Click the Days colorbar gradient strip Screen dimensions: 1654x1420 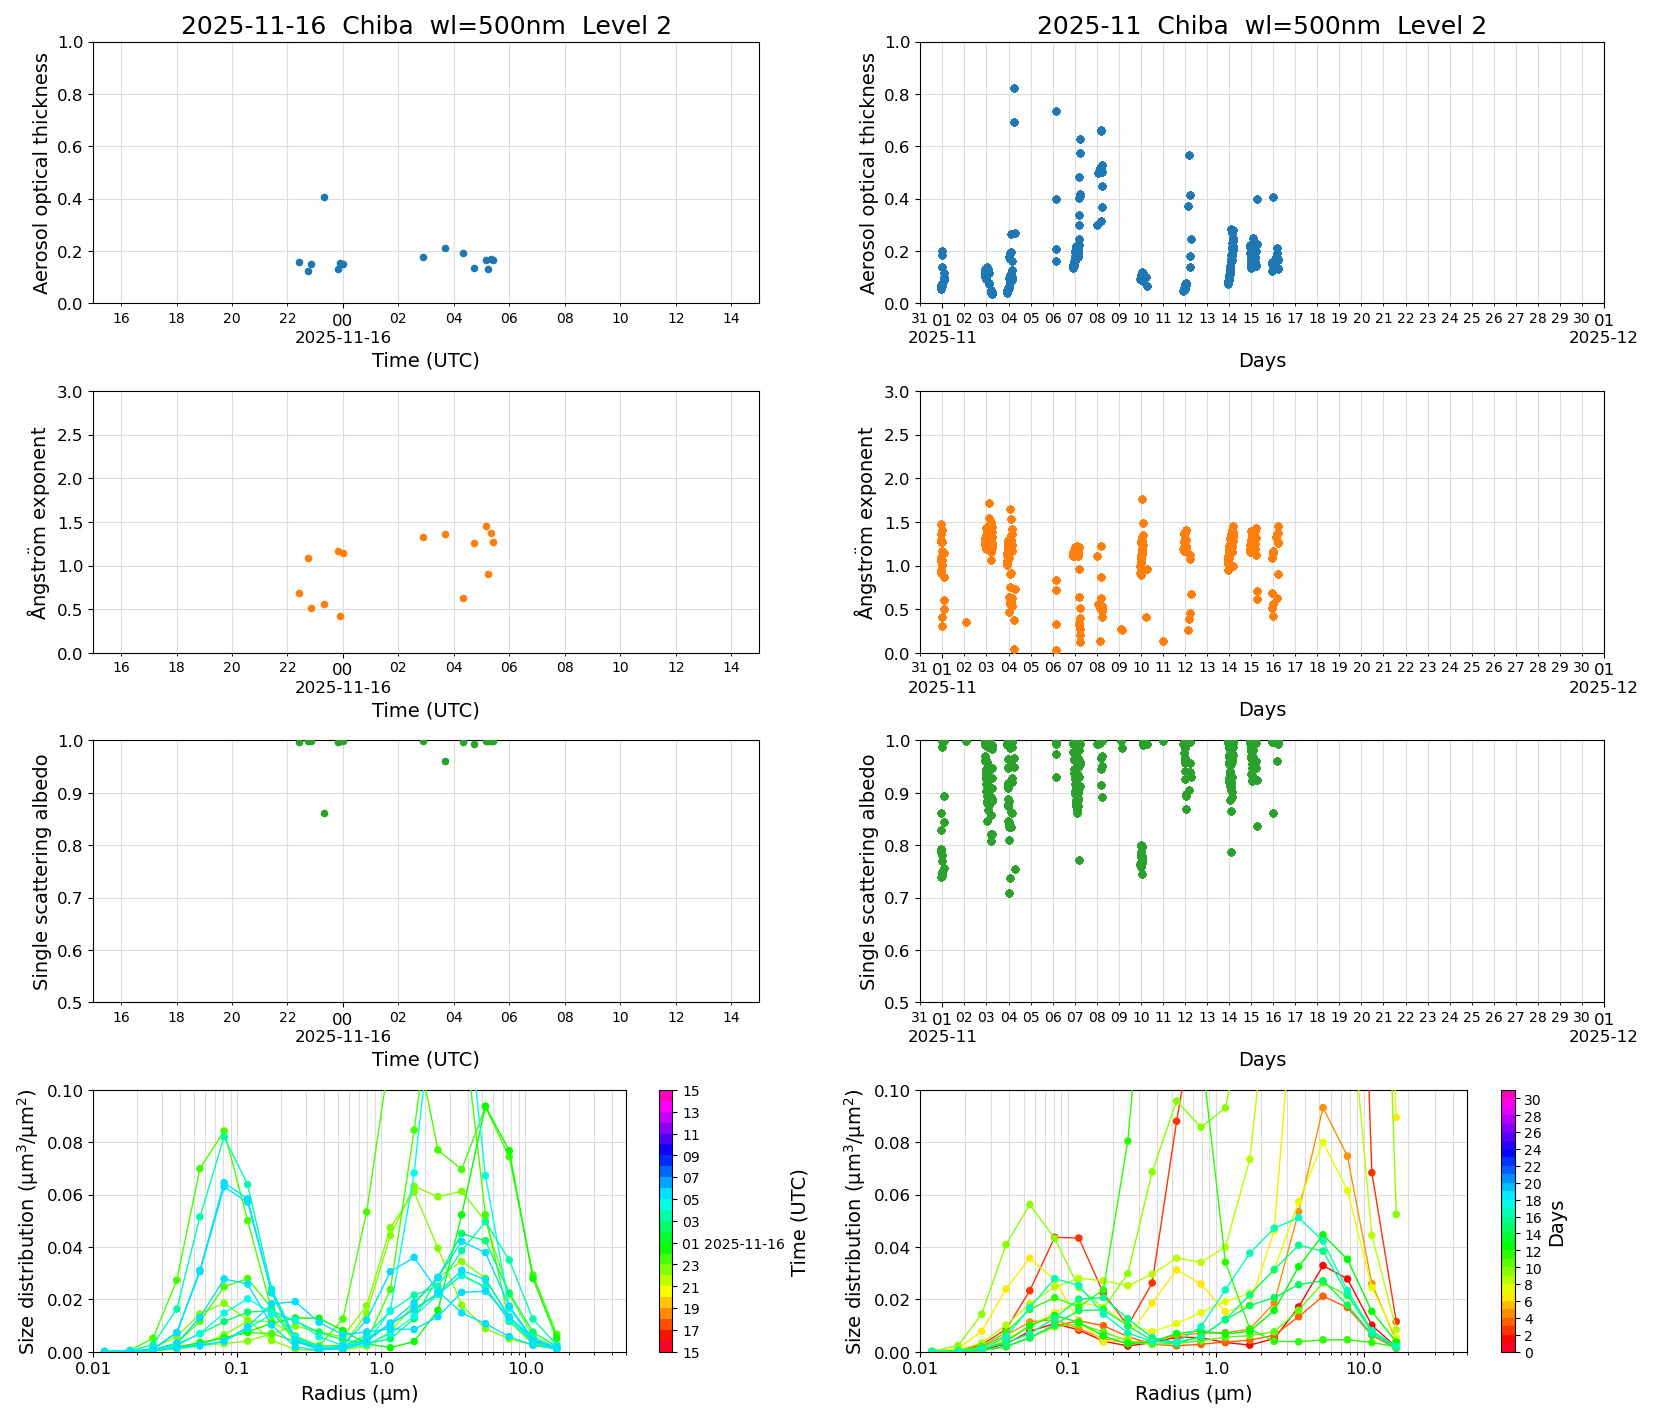[x=1508, y=1220]
